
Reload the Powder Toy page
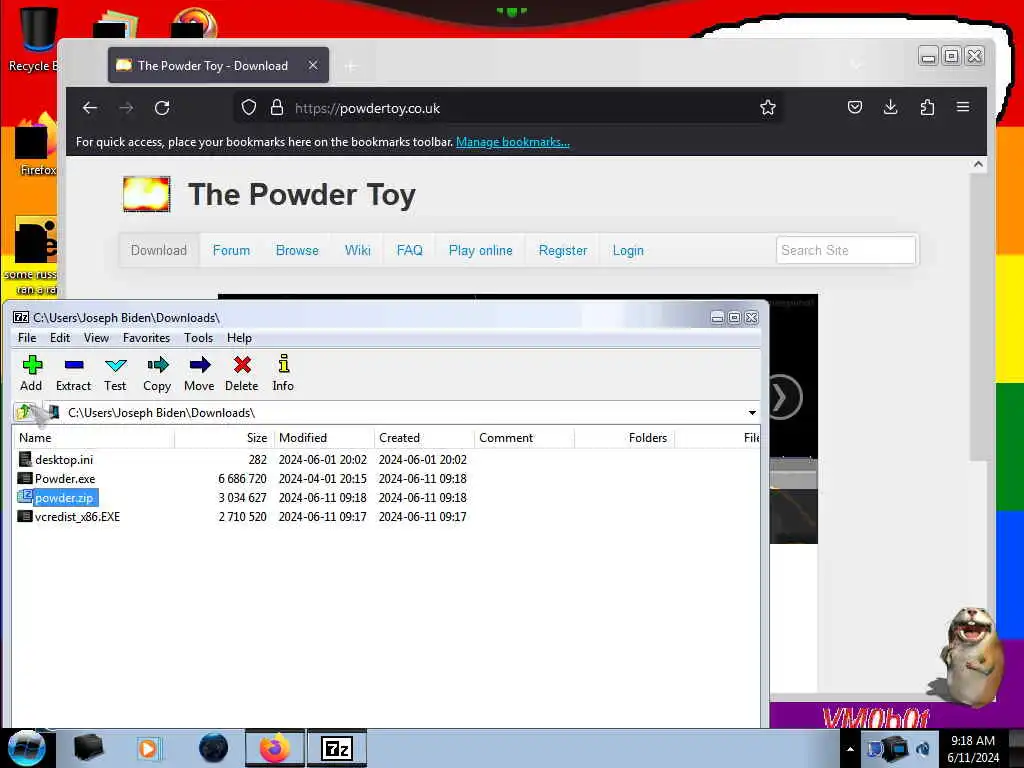click(162, 108)
